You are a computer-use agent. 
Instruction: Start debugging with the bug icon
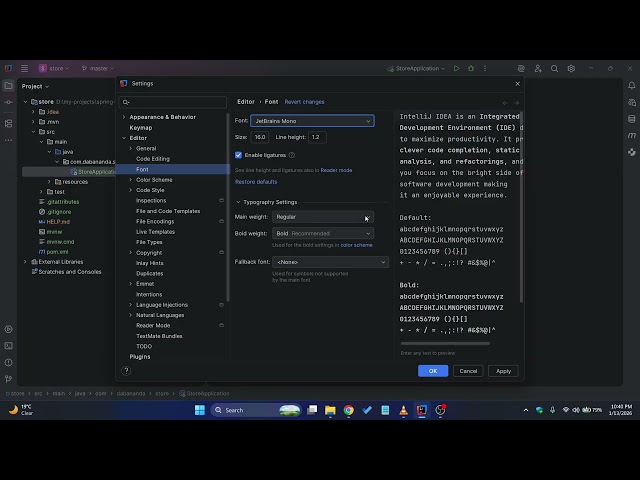(x=471, y=68)
